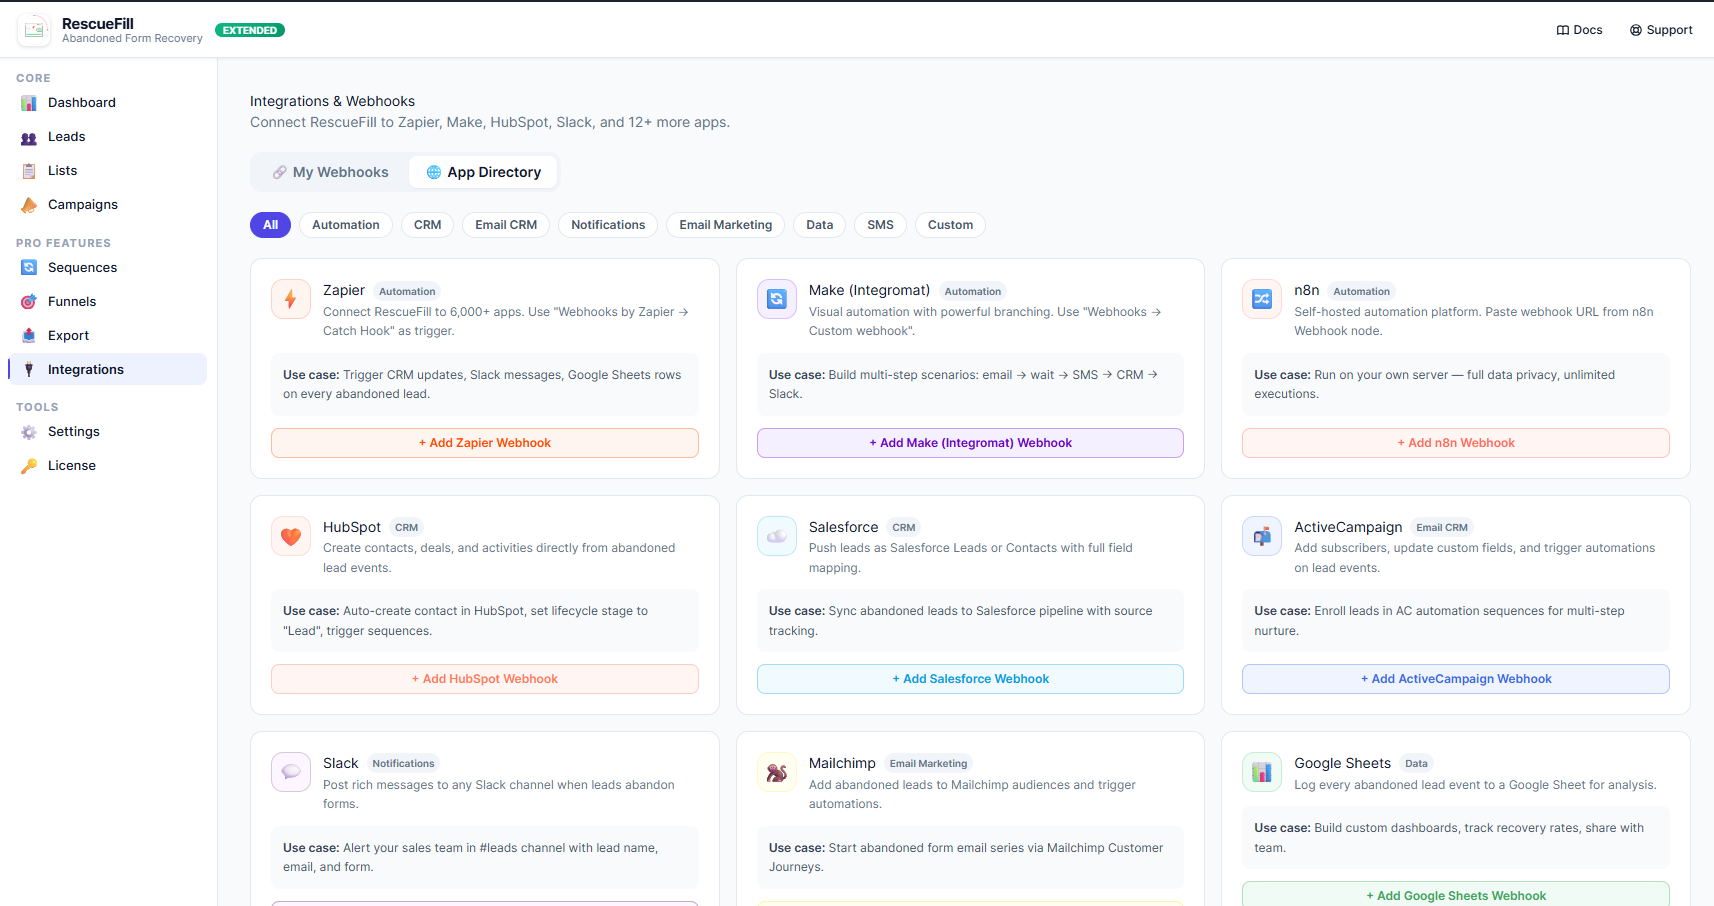Select the Zapier lightning icon
The image size is (1714, 906).
(x=290, y=298)
